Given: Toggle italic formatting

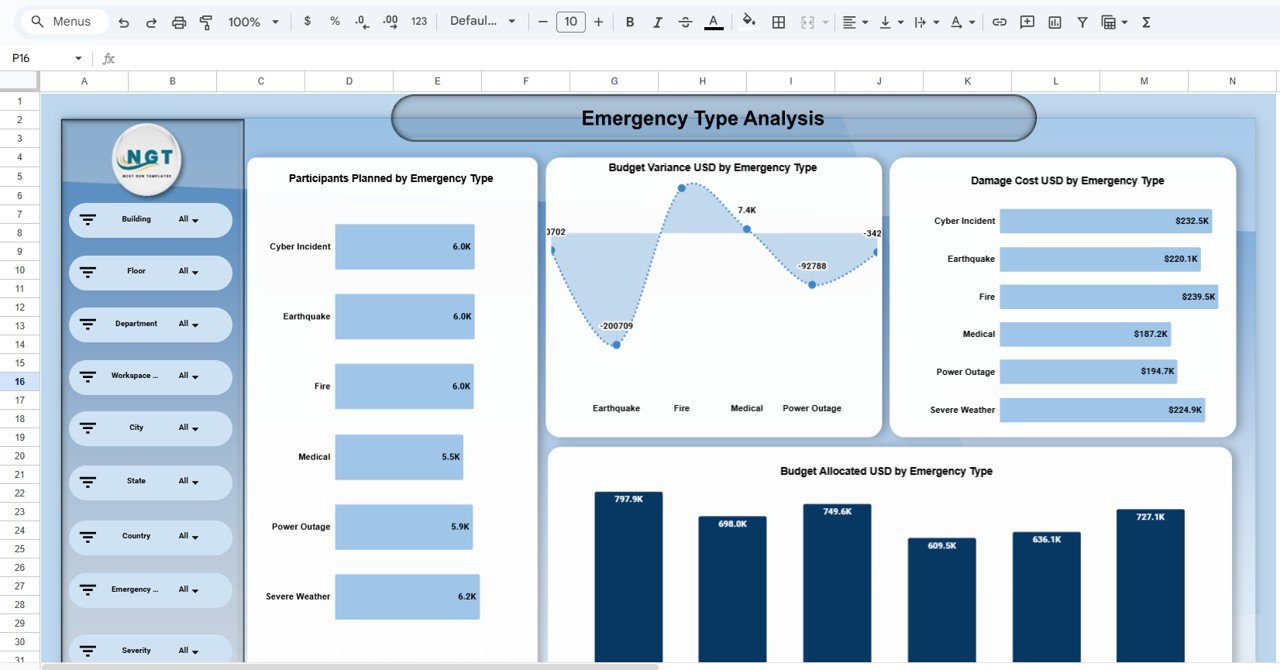Looking at the screenshot, I should [x=657, y=22].
